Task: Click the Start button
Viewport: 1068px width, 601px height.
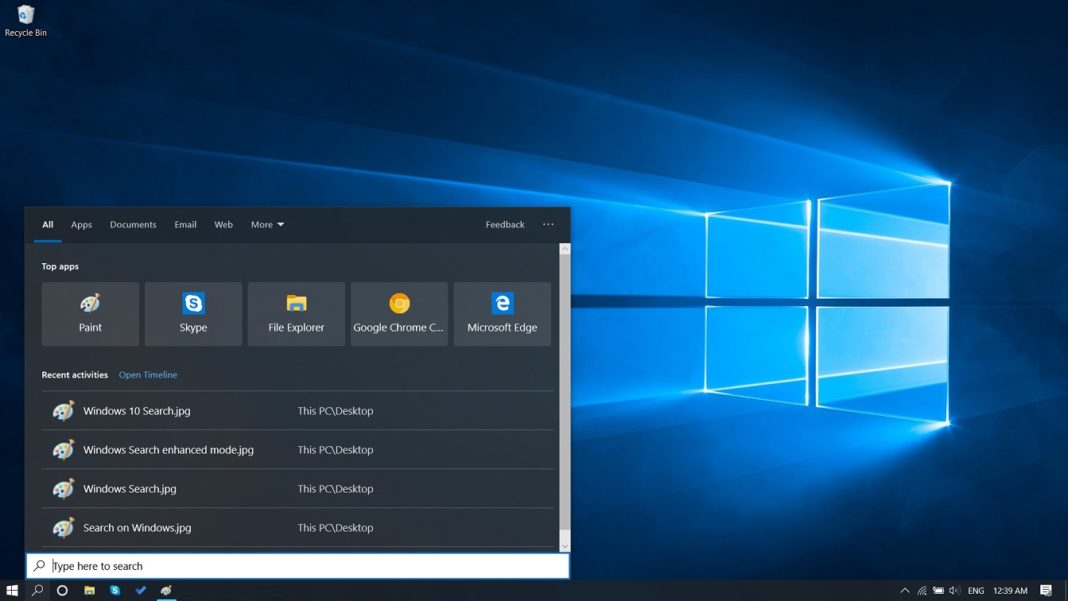Action: tap(12, 591)
